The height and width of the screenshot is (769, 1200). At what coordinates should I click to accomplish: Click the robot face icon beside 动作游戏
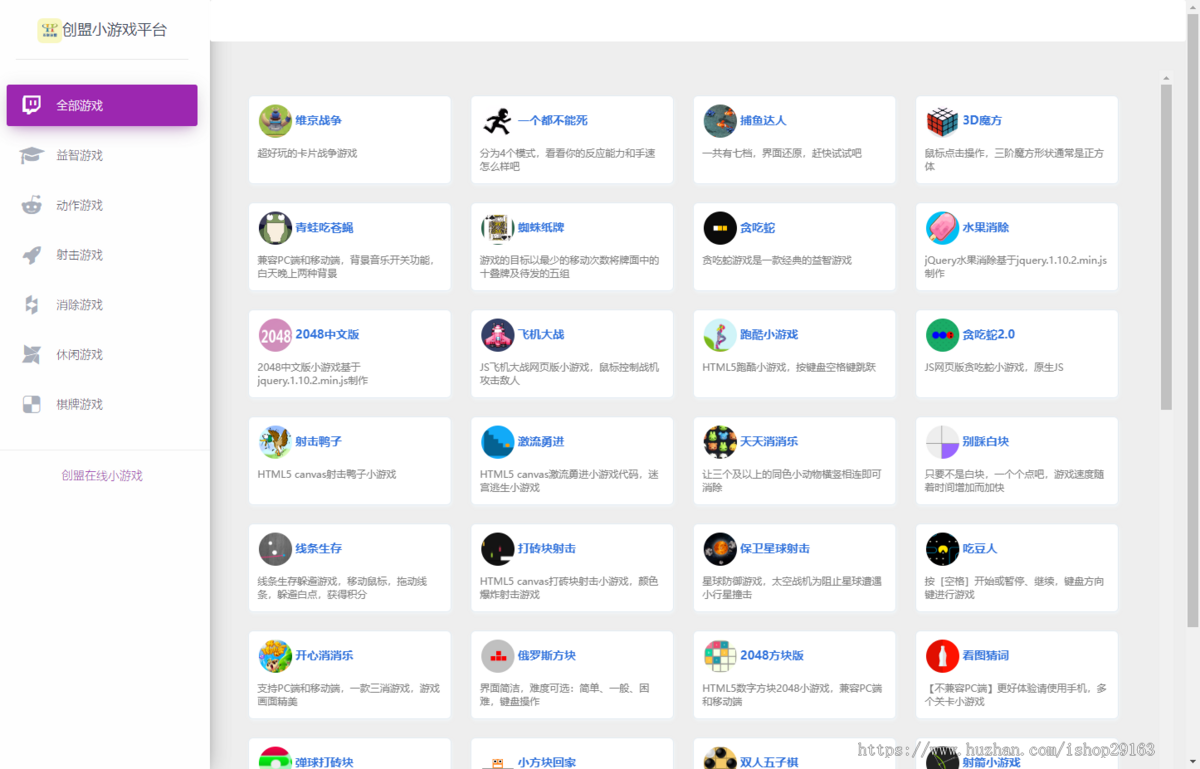tap(32, 205)
